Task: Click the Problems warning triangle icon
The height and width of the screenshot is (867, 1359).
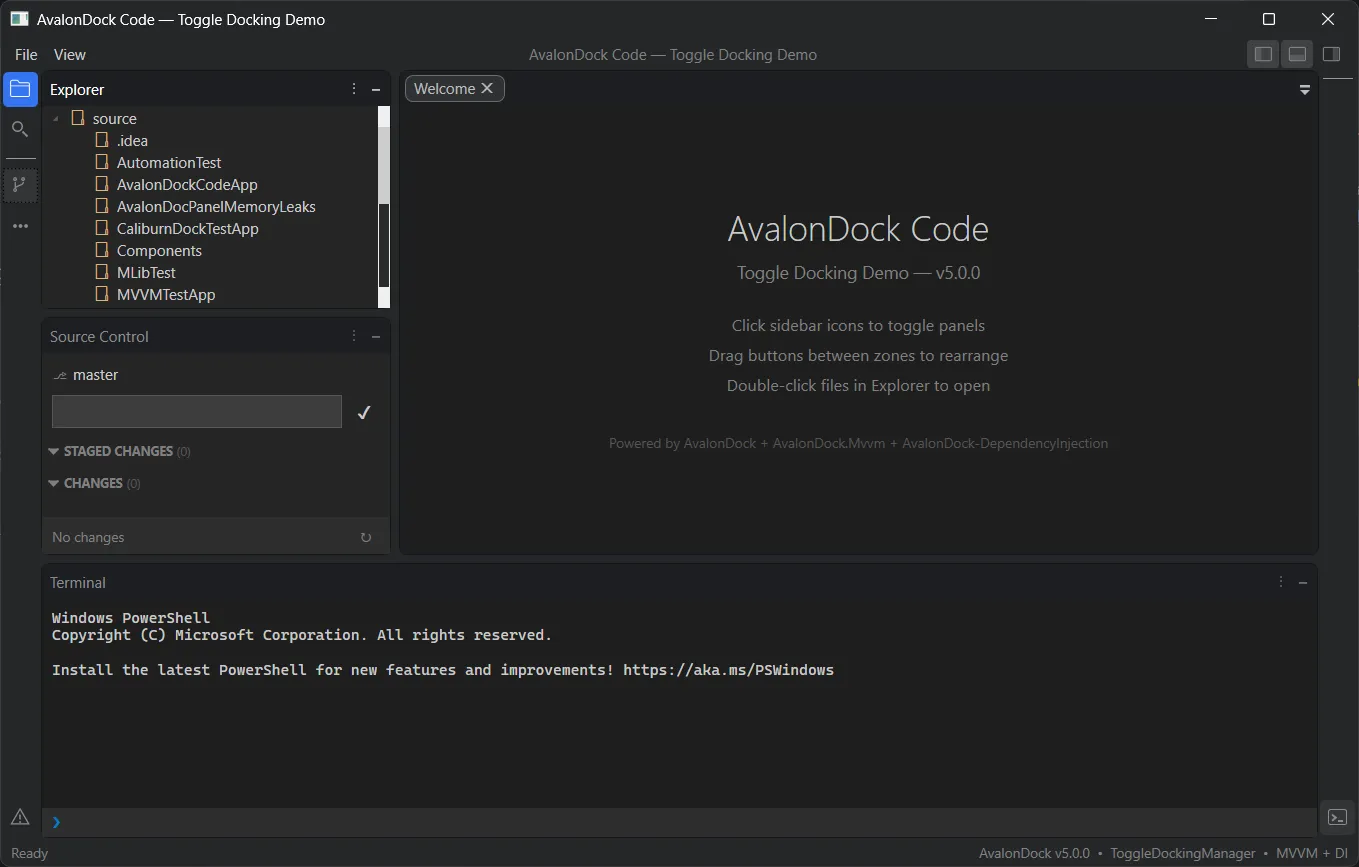Action: coord(20,817)
